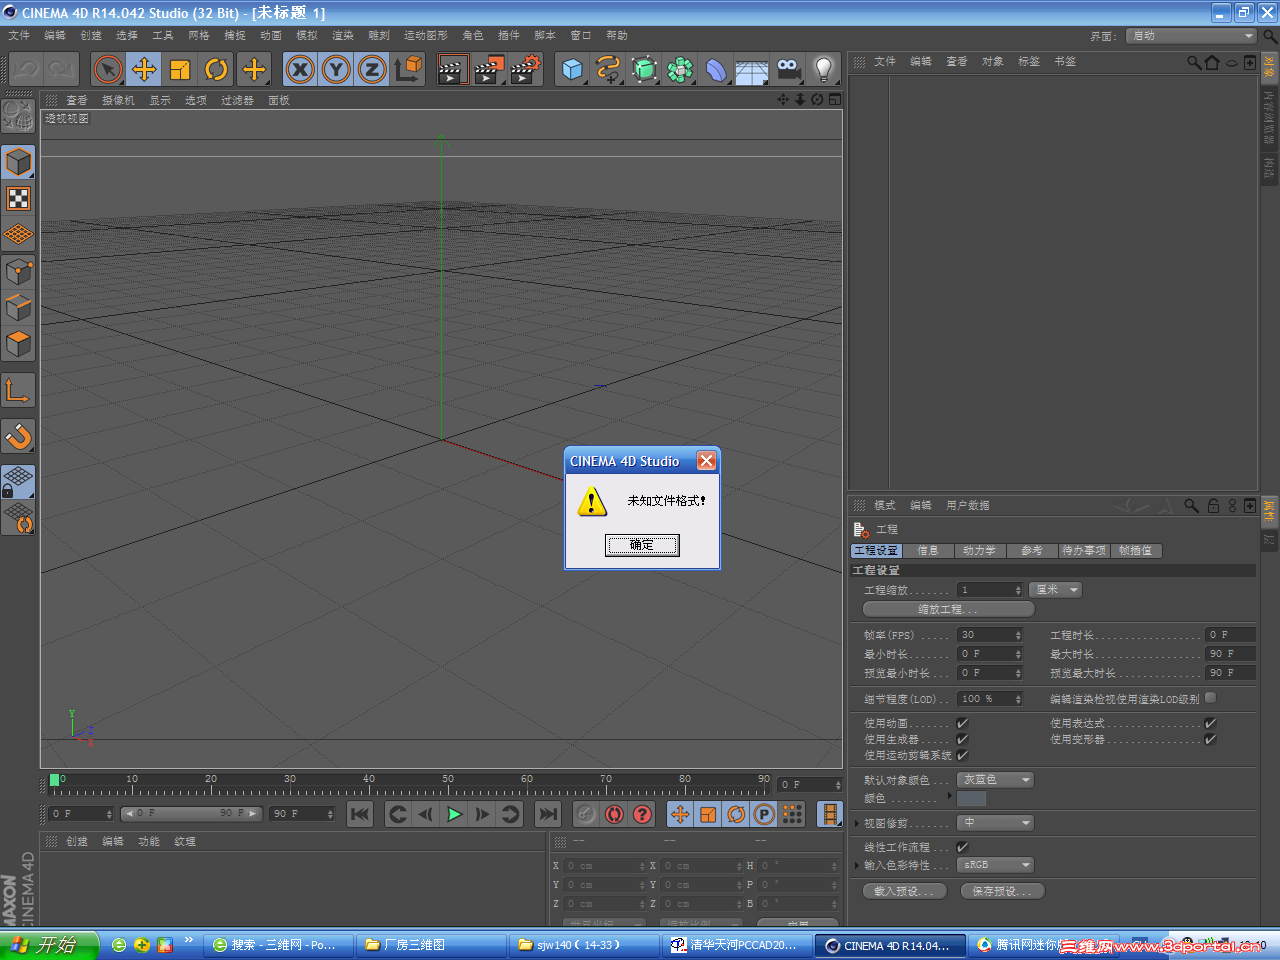1280x960 pixels.
Task: Render the active view clapperboard icon
Action: [x=452, y=69]
